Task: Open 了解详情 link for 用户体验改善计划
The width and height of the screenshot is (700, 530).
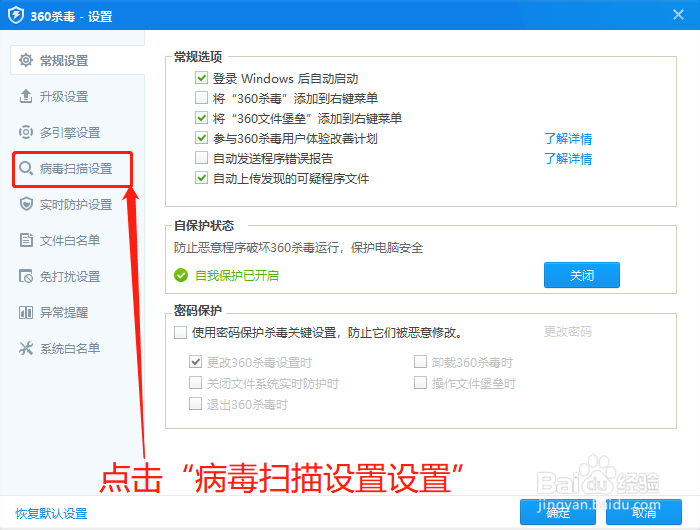Action: (568, 138)
